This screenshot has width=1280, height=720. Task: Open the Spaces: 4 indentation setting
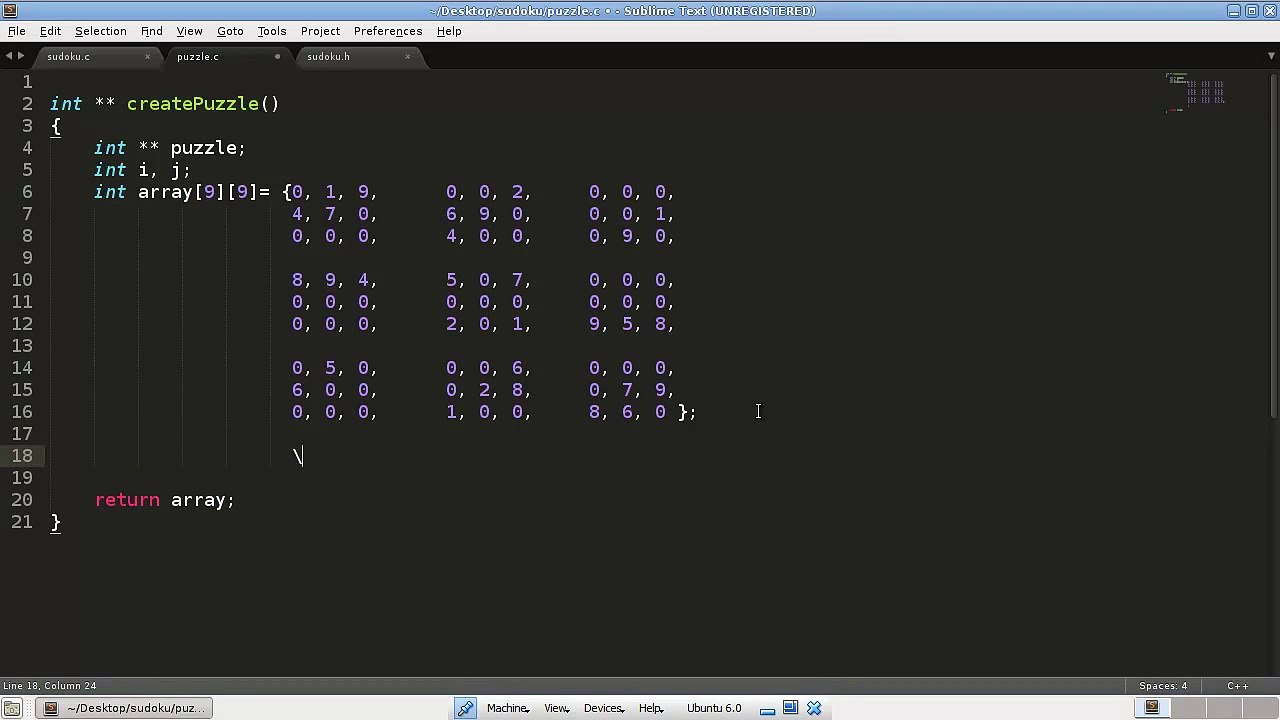[x=1163, y=686]
